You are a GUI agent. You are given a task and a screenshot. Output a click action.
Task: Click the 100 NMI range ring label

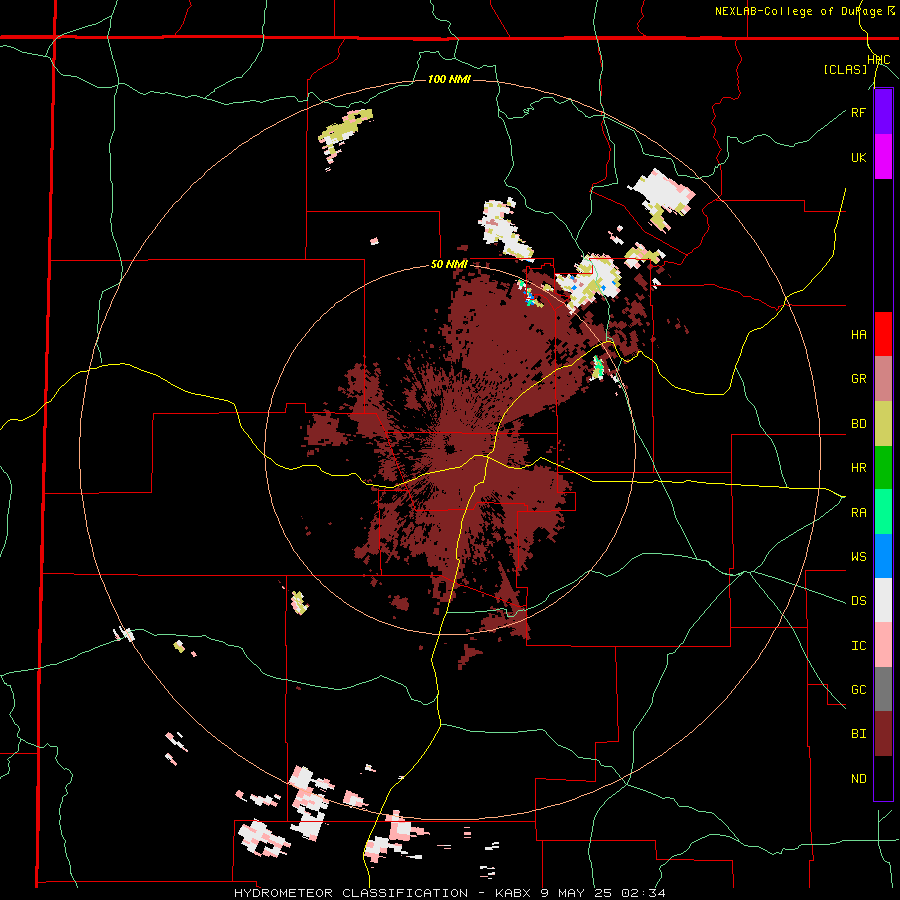(x=449, y=79)
